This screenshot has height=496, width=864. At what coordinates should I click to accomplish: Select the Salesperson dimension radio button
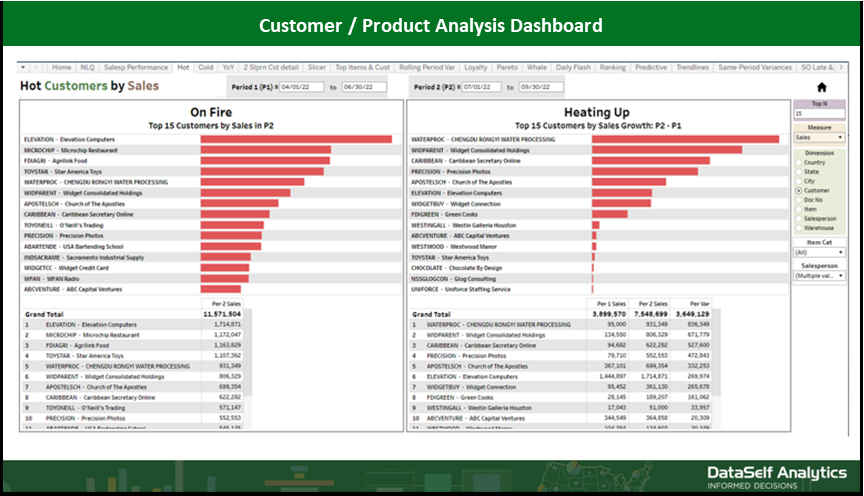[x=798, y=219]
